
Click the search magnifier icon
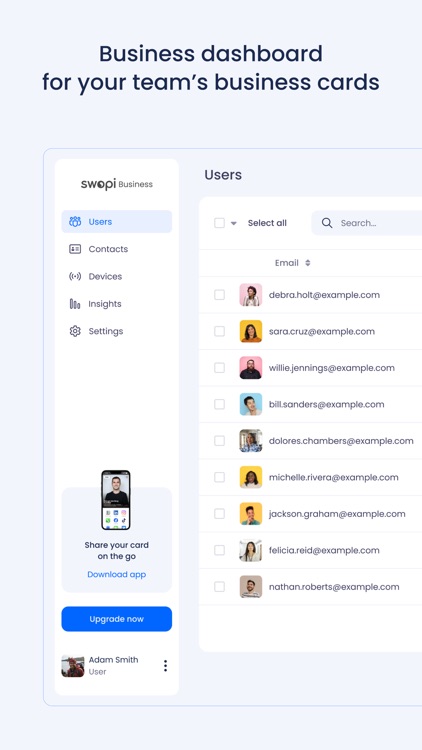tap(327, 223)
